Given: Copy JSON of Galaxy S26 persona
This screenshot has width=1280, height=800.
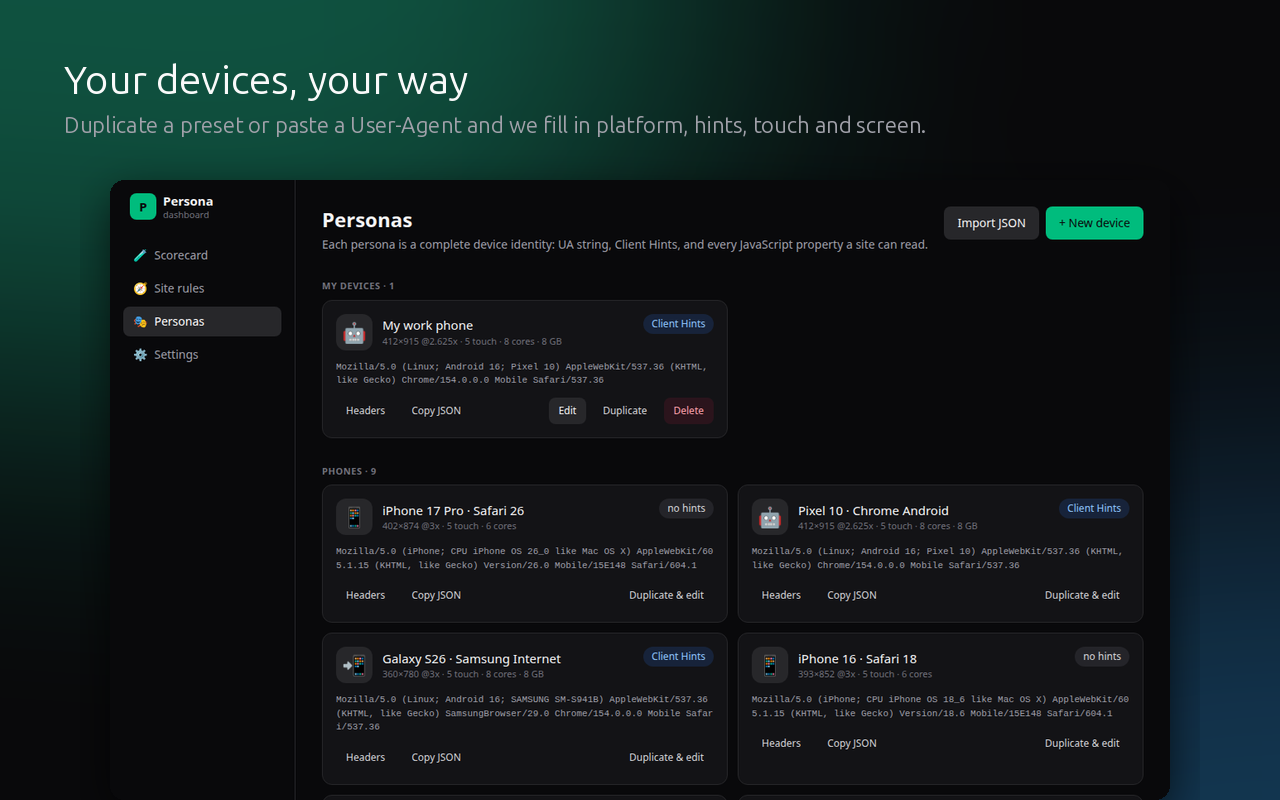Looking at the screenshot, I should [436, 757].
